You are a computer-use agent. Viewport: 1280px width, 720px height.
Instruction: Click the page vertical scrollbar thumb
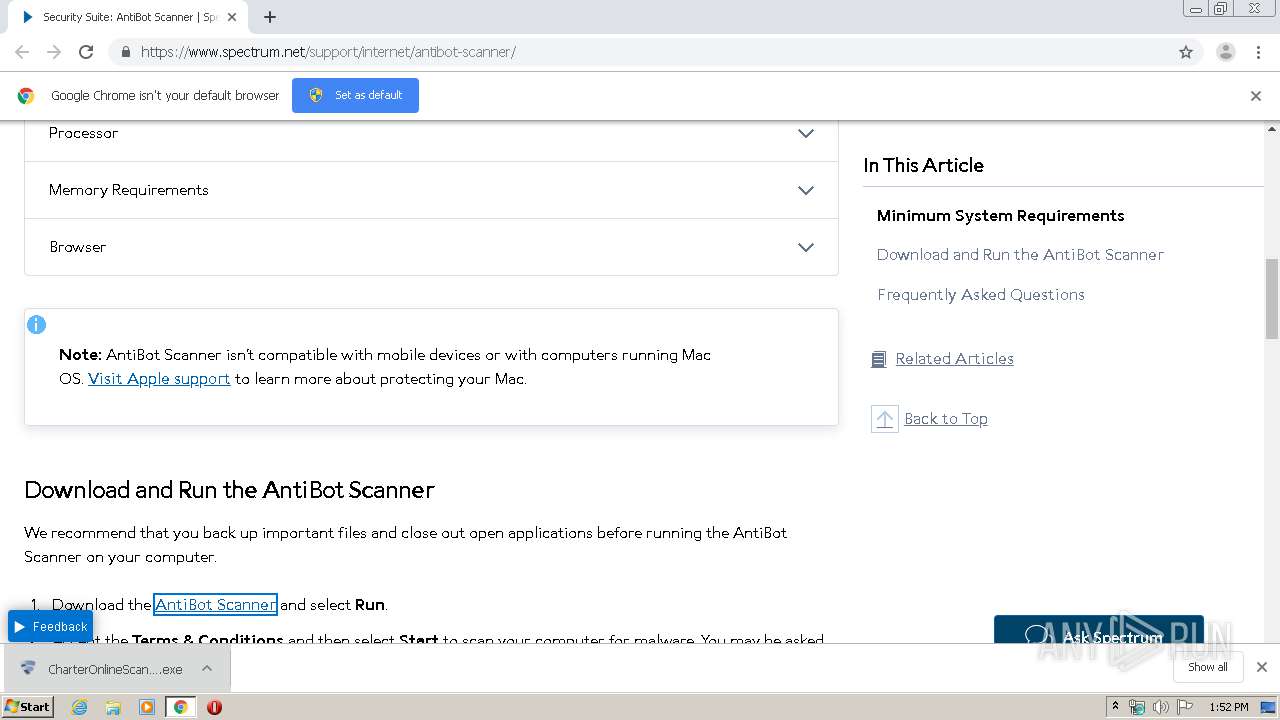(x=1272, y=299)
